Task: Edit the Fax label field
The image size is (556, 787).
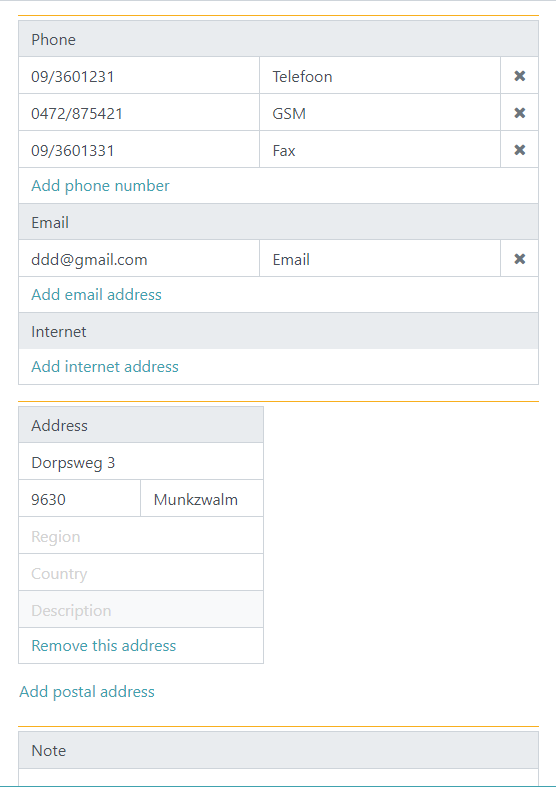Action: 380,150
